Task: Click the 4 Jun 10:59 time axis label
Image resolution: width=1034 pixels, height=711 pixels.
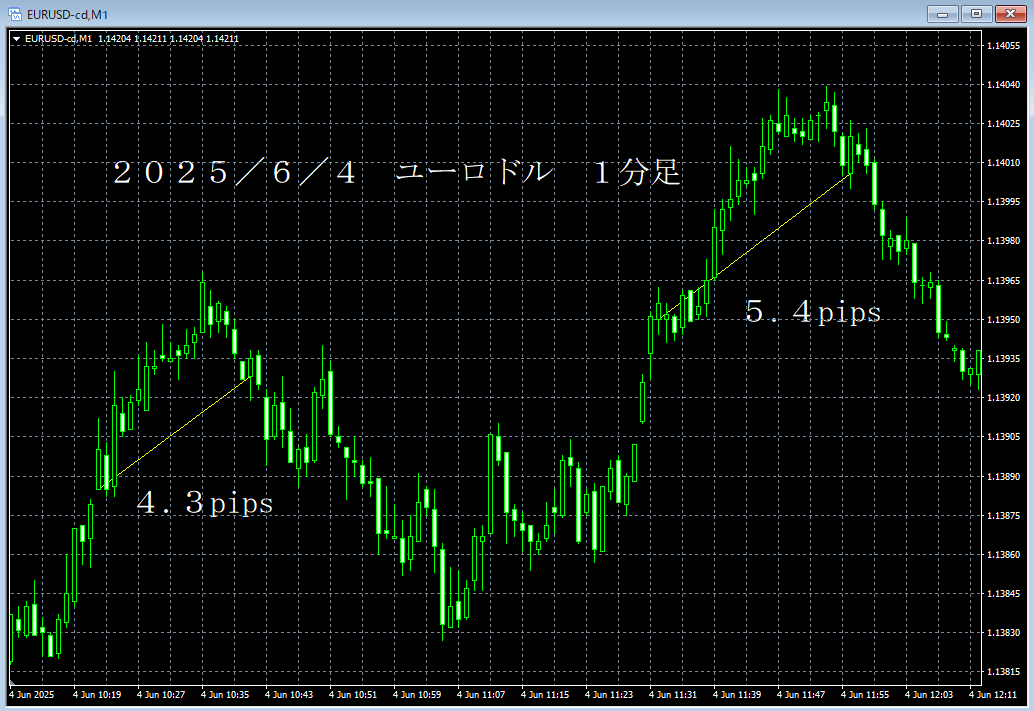Action: (417, 695)
